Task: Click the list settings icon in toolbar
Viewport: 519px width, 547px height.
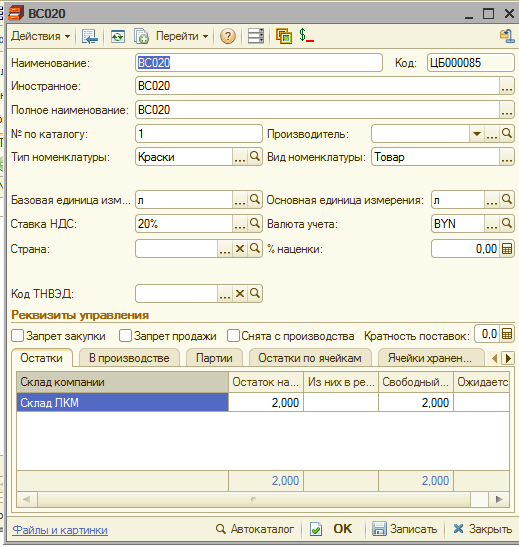Action: point(256,36)
